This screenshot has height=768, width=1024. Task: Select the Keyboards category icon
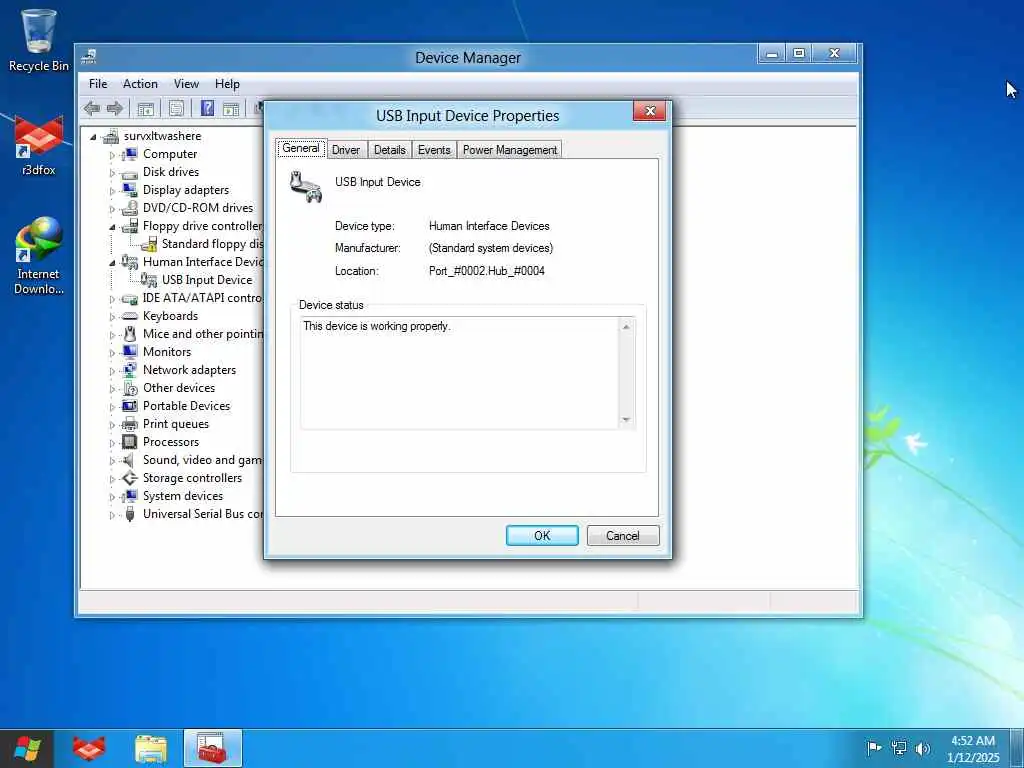[130, 316]
